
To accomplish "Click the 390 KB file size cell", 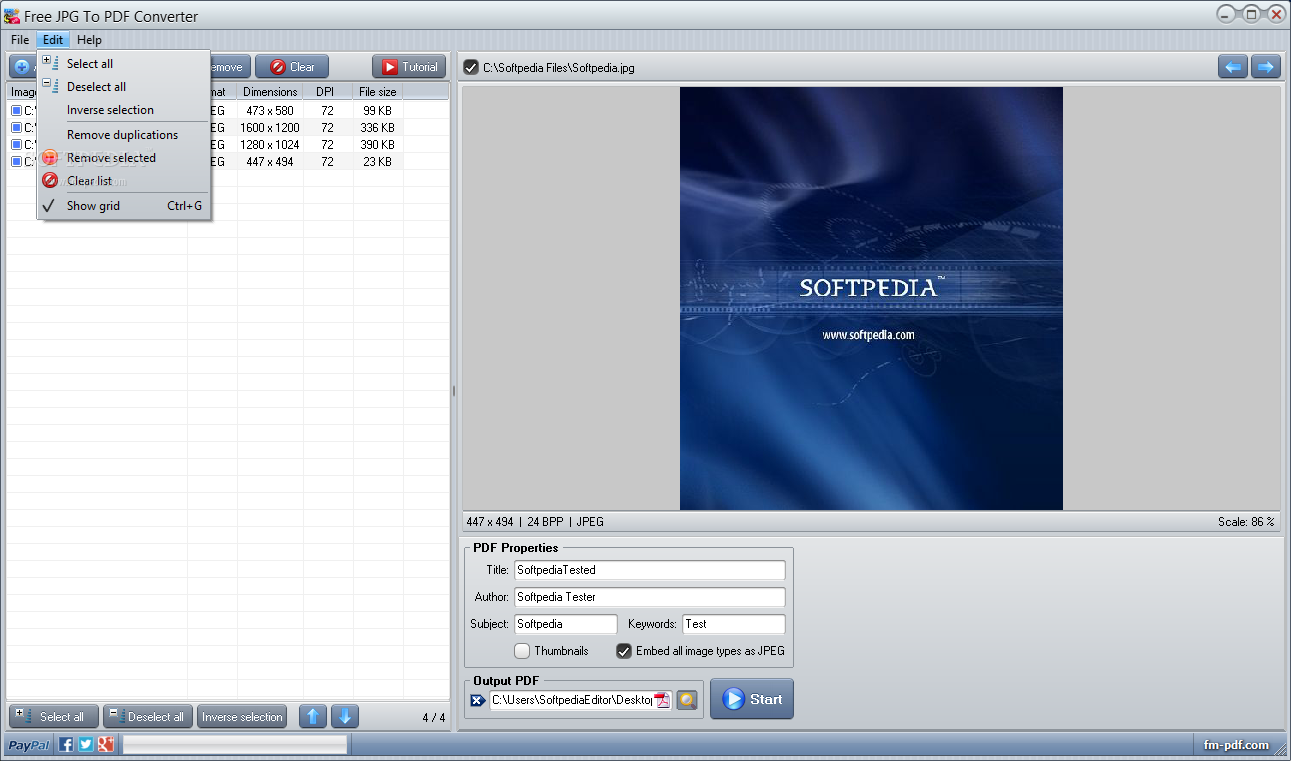I will pyautogui.click(x=378, y=145).
